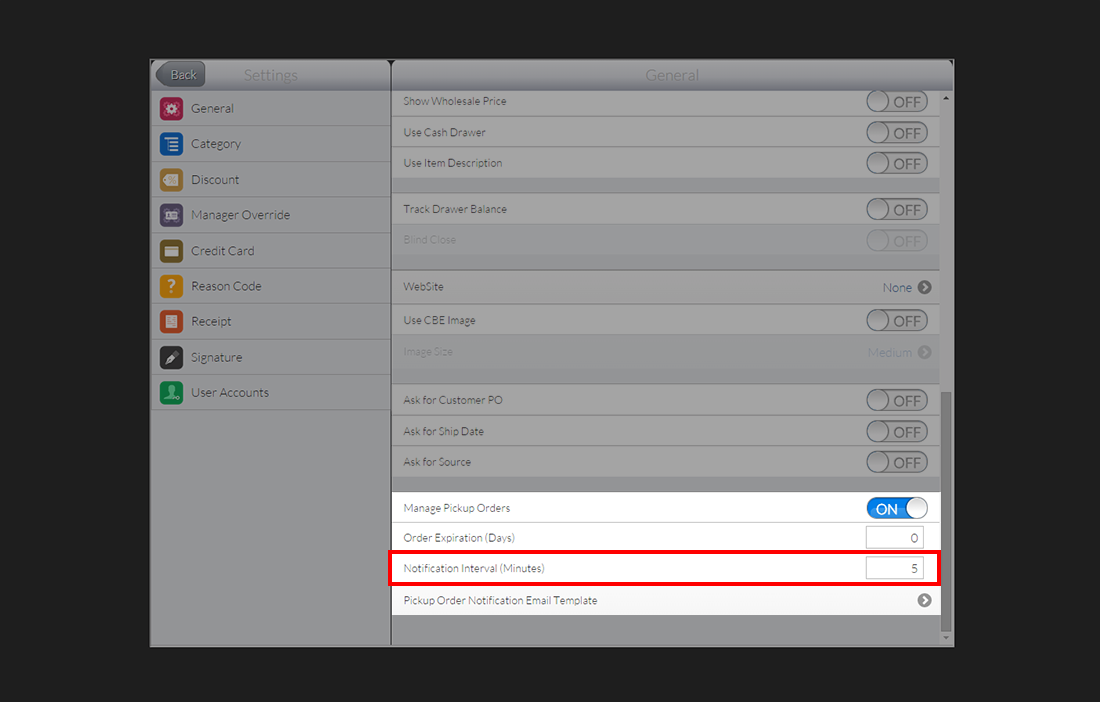Select the Category list icon
1100x702 pixels.
tap(171, 144)
